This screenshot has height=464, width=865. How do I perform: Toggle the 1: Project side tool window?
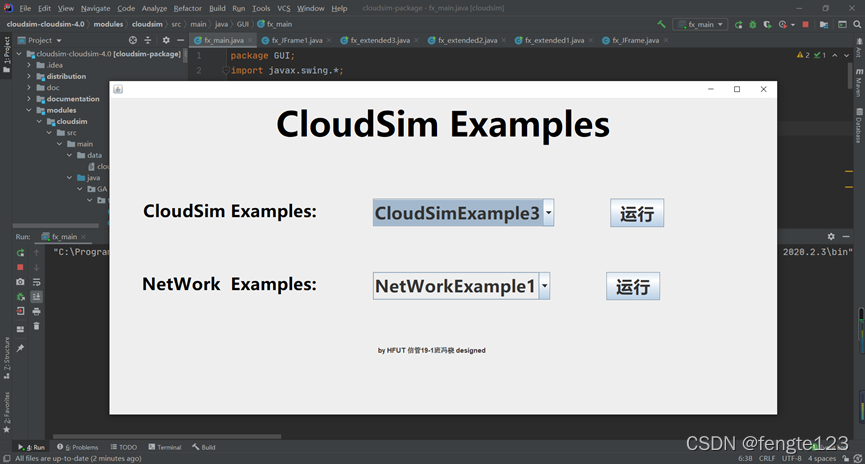(7, 55)
